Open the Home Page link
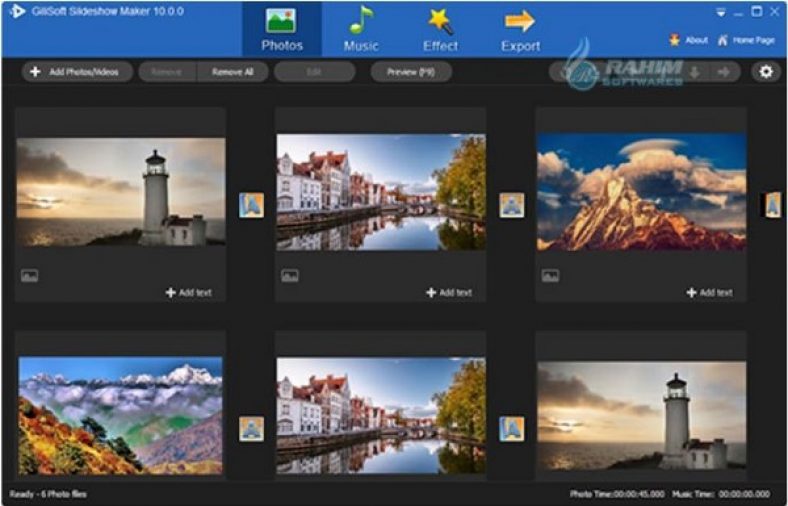The height and width of the screenshot is (506, 788). tap(753, 40)
